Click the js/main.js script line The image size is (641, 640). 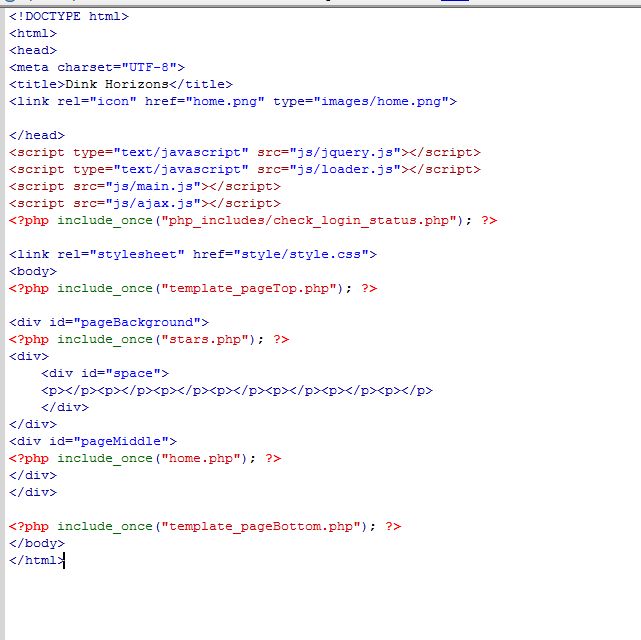145,186
